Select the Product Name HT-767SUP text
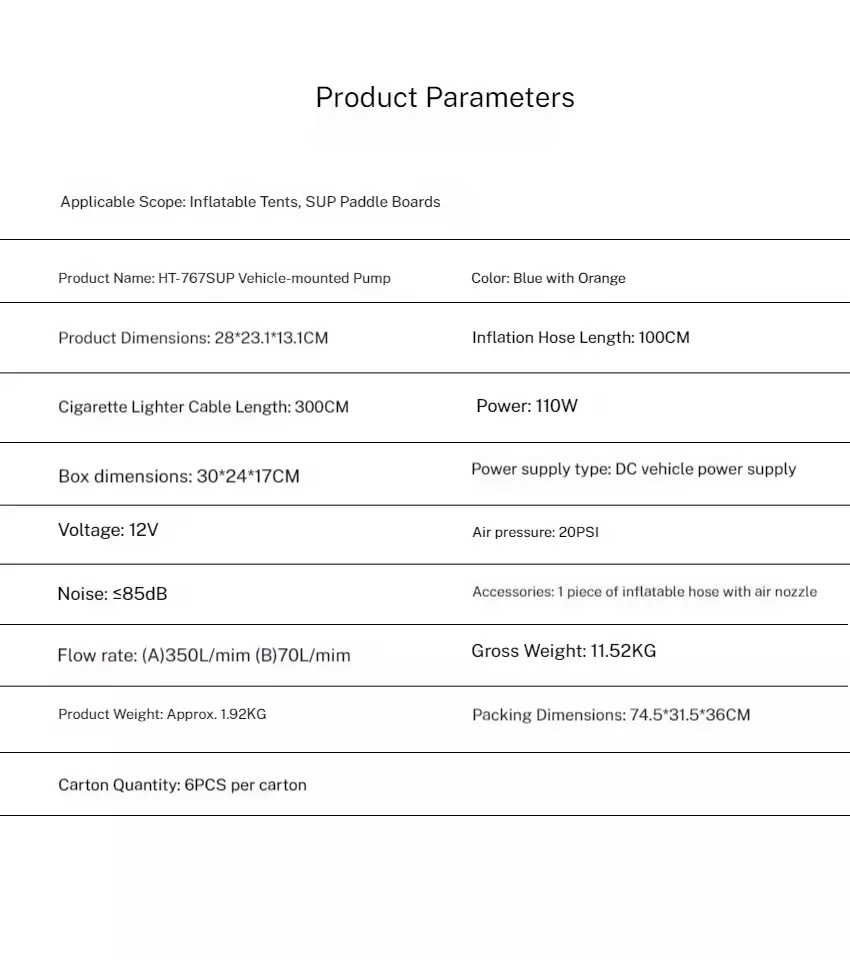This screenshot has height=960, width=850. (224, 278)
